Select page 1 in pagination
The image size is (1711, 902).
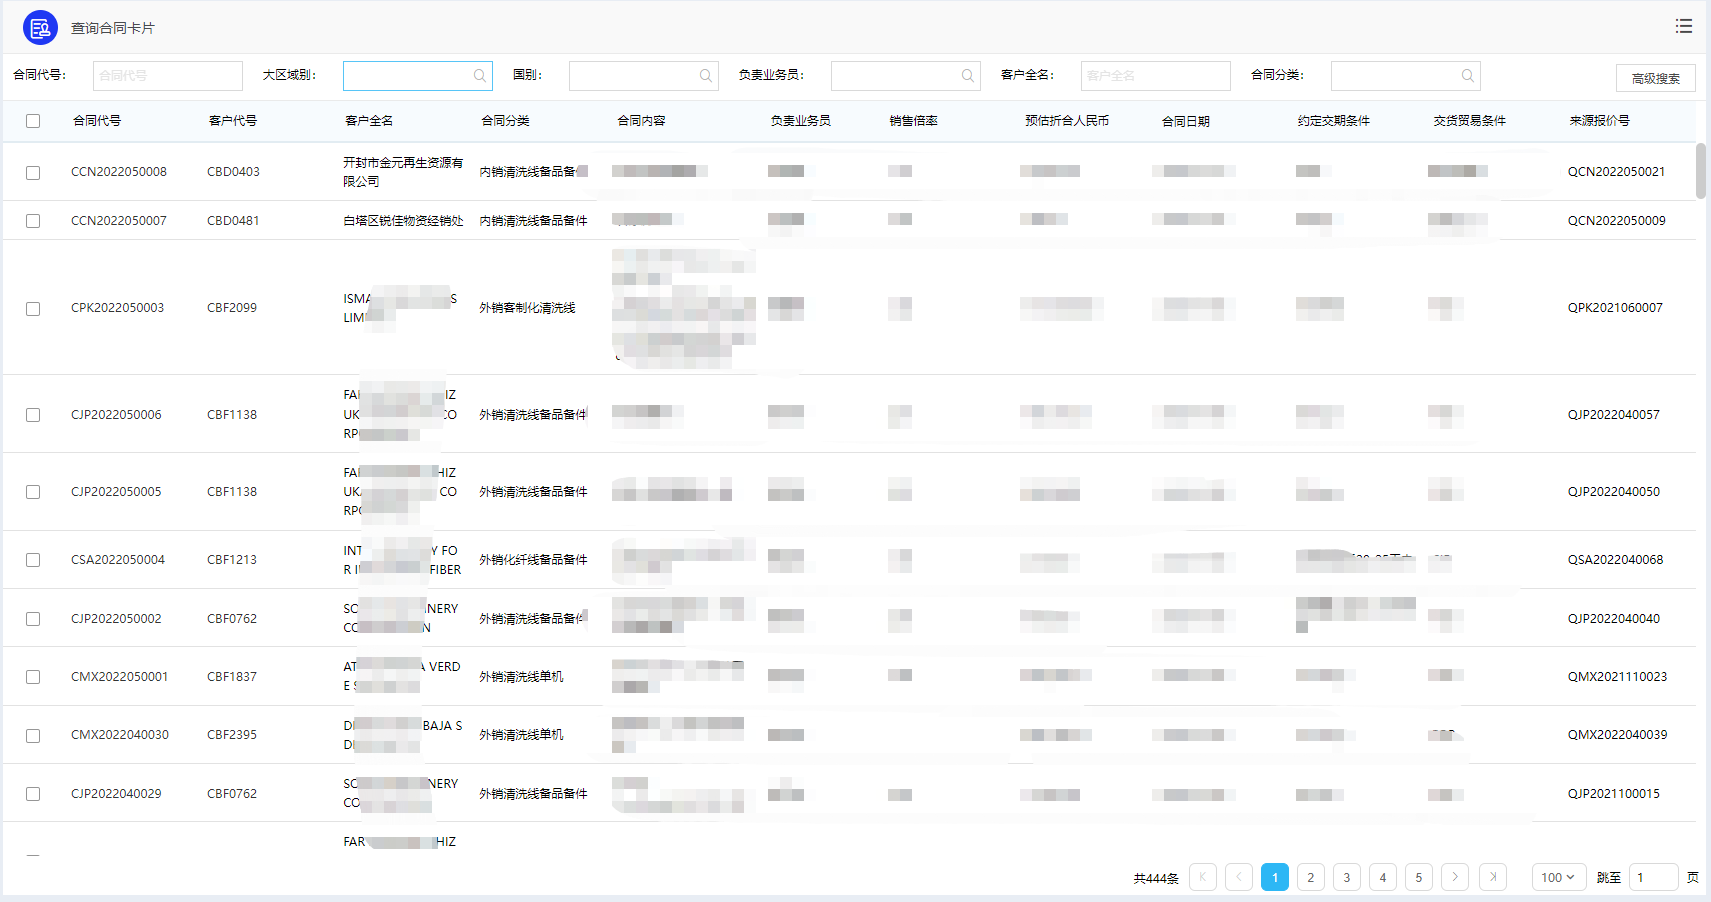pyautogui.click(x=1275, y=877)
